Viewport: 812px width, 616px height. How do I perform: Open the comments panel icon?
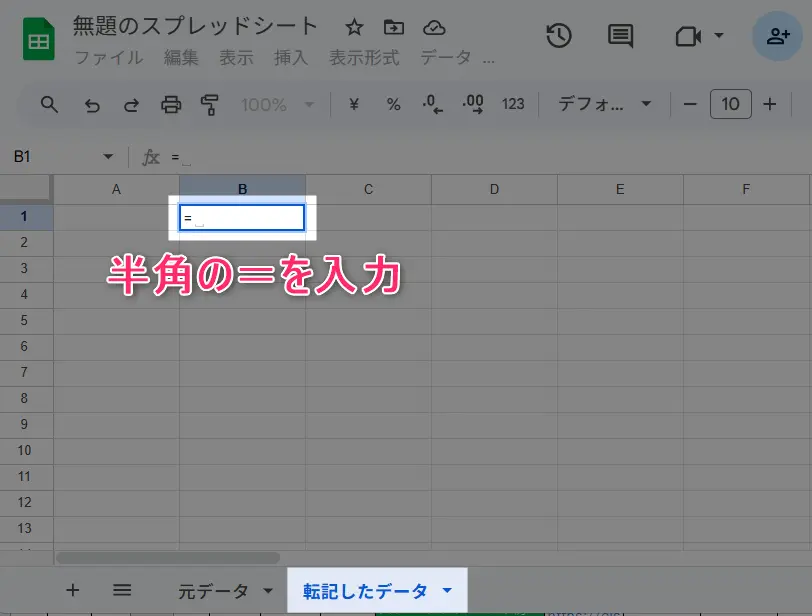click(x=621, y=36)
